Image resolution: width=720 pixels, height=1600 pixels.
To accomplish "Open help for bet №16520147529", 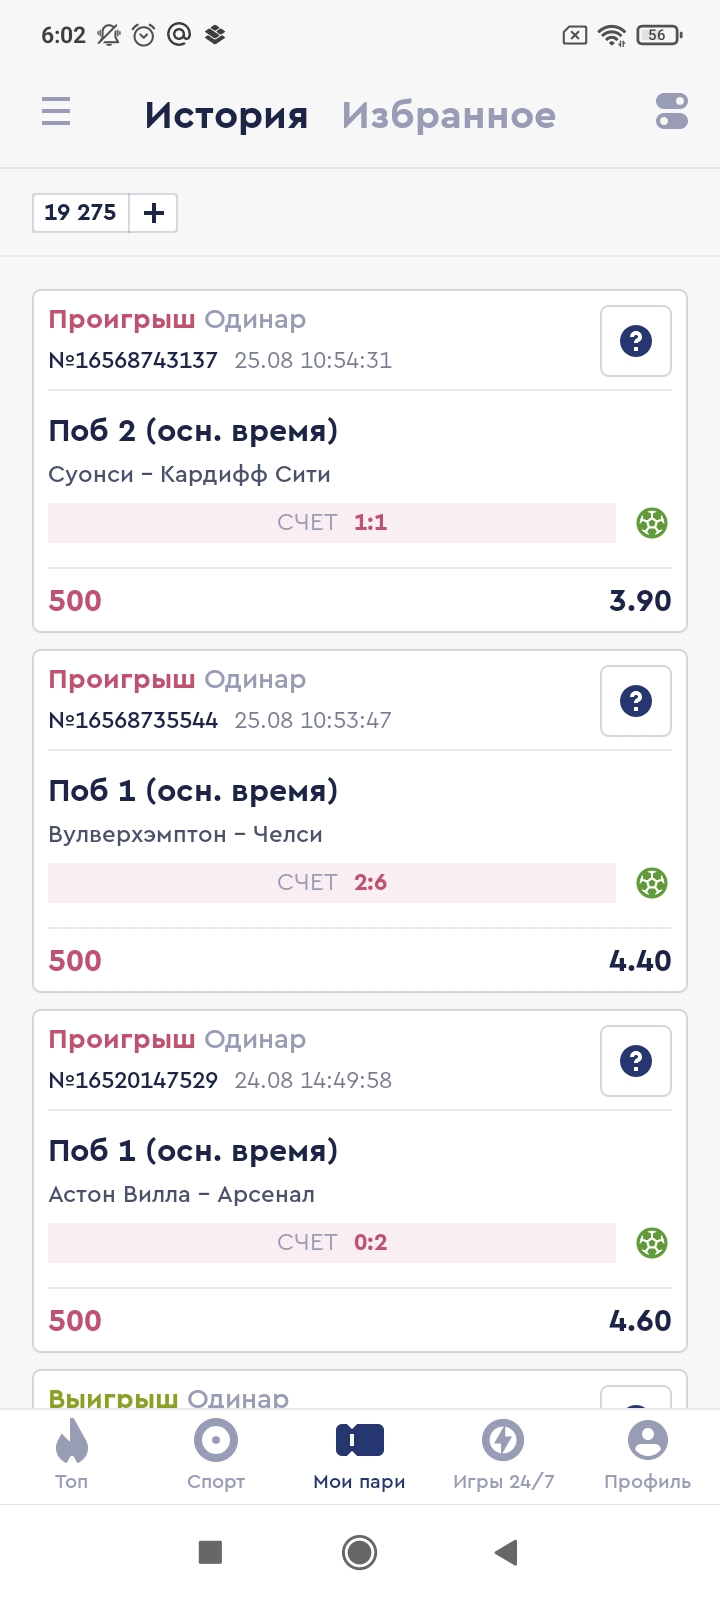I will tap(636, 1061).
